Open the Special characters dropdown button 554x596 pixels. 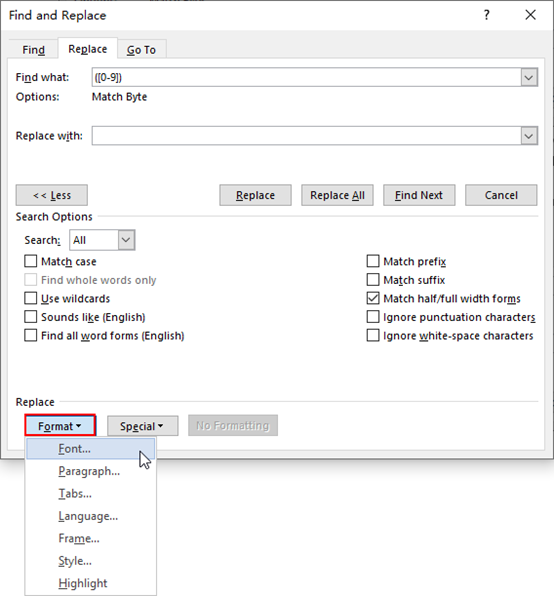tap(142, 426)
